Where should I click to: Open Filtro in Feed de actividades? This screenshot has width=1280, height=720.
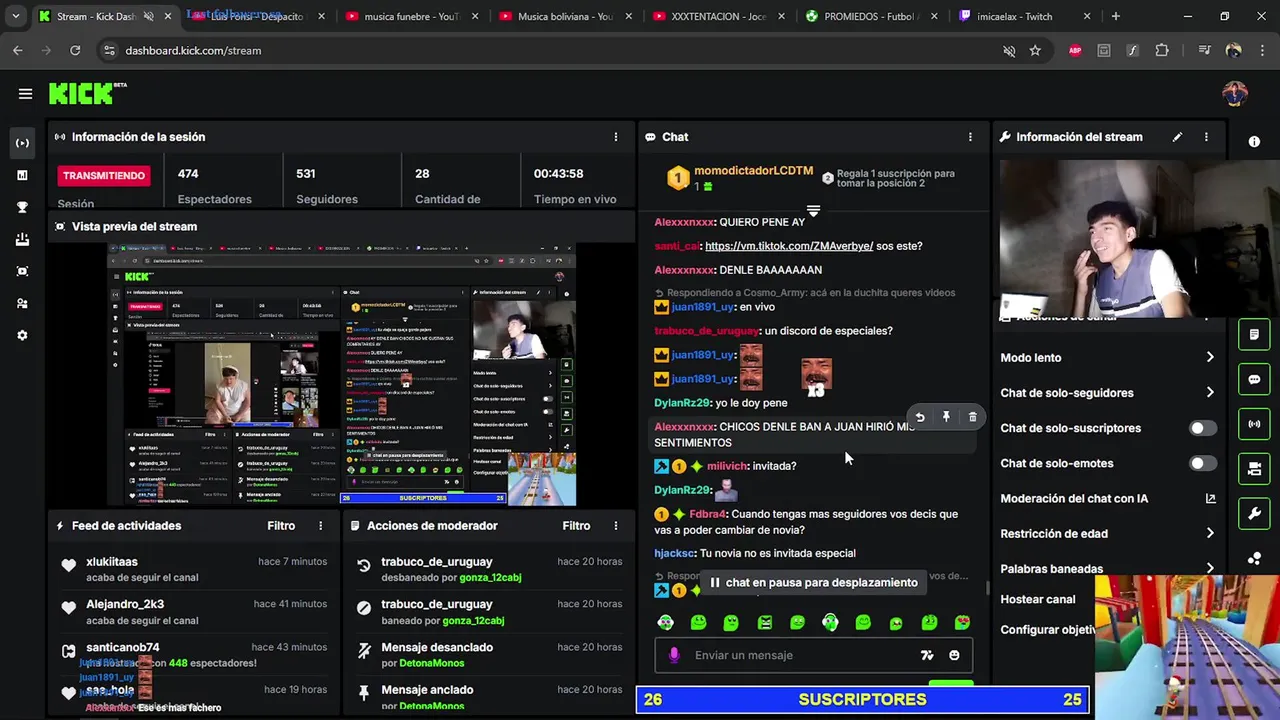(281, 526)
